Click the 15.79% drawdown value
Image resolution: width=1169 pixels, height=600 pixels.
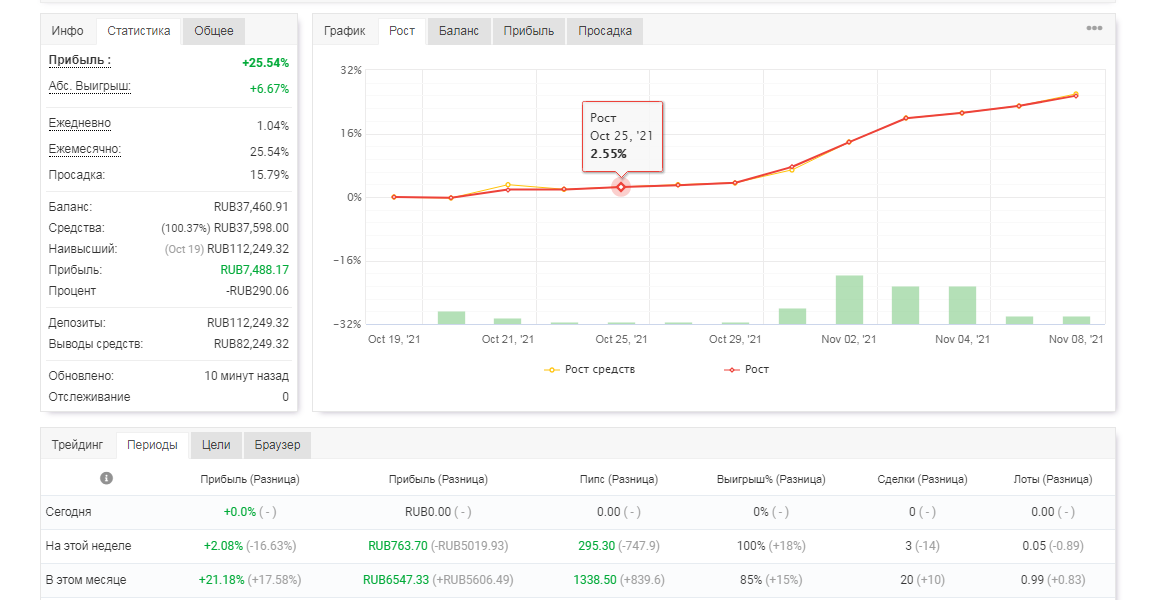269,175
